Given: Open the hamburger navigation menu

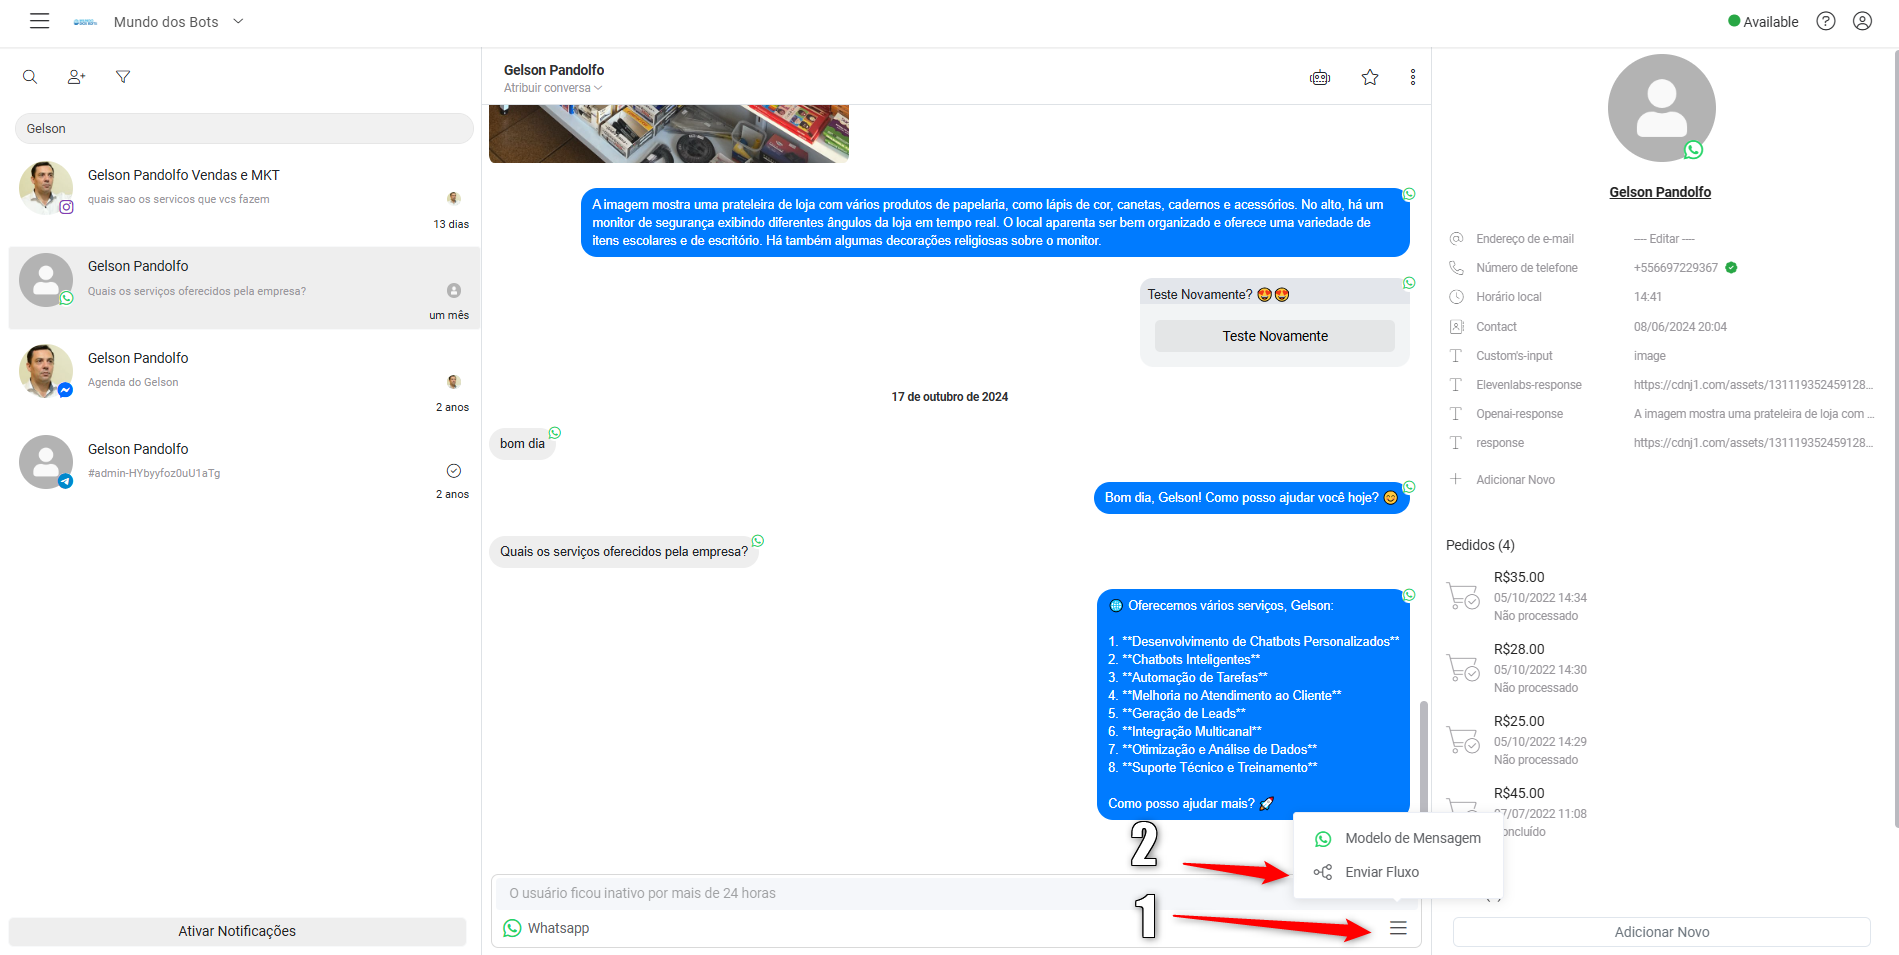Looking at the screenshot, I should 39,21.
